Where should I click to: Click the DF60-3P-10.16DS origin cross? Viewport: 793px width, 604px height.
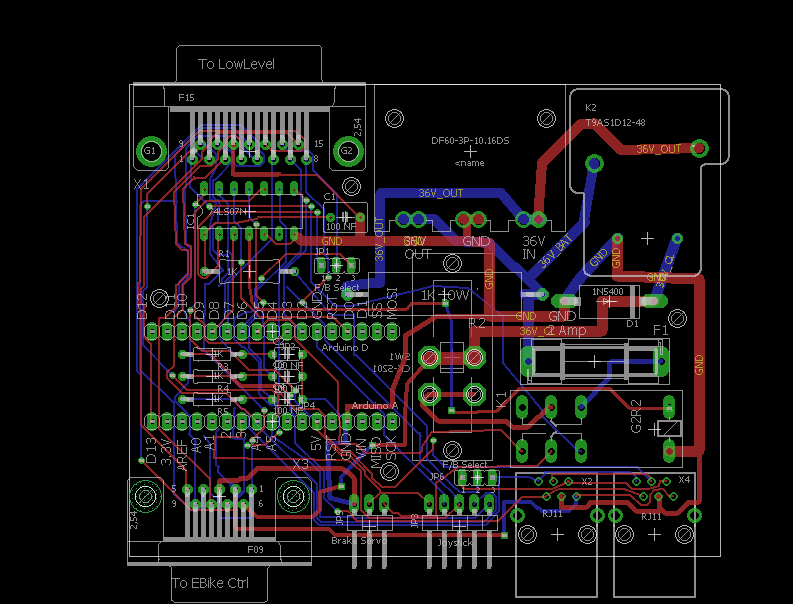[x=470, y=151]
